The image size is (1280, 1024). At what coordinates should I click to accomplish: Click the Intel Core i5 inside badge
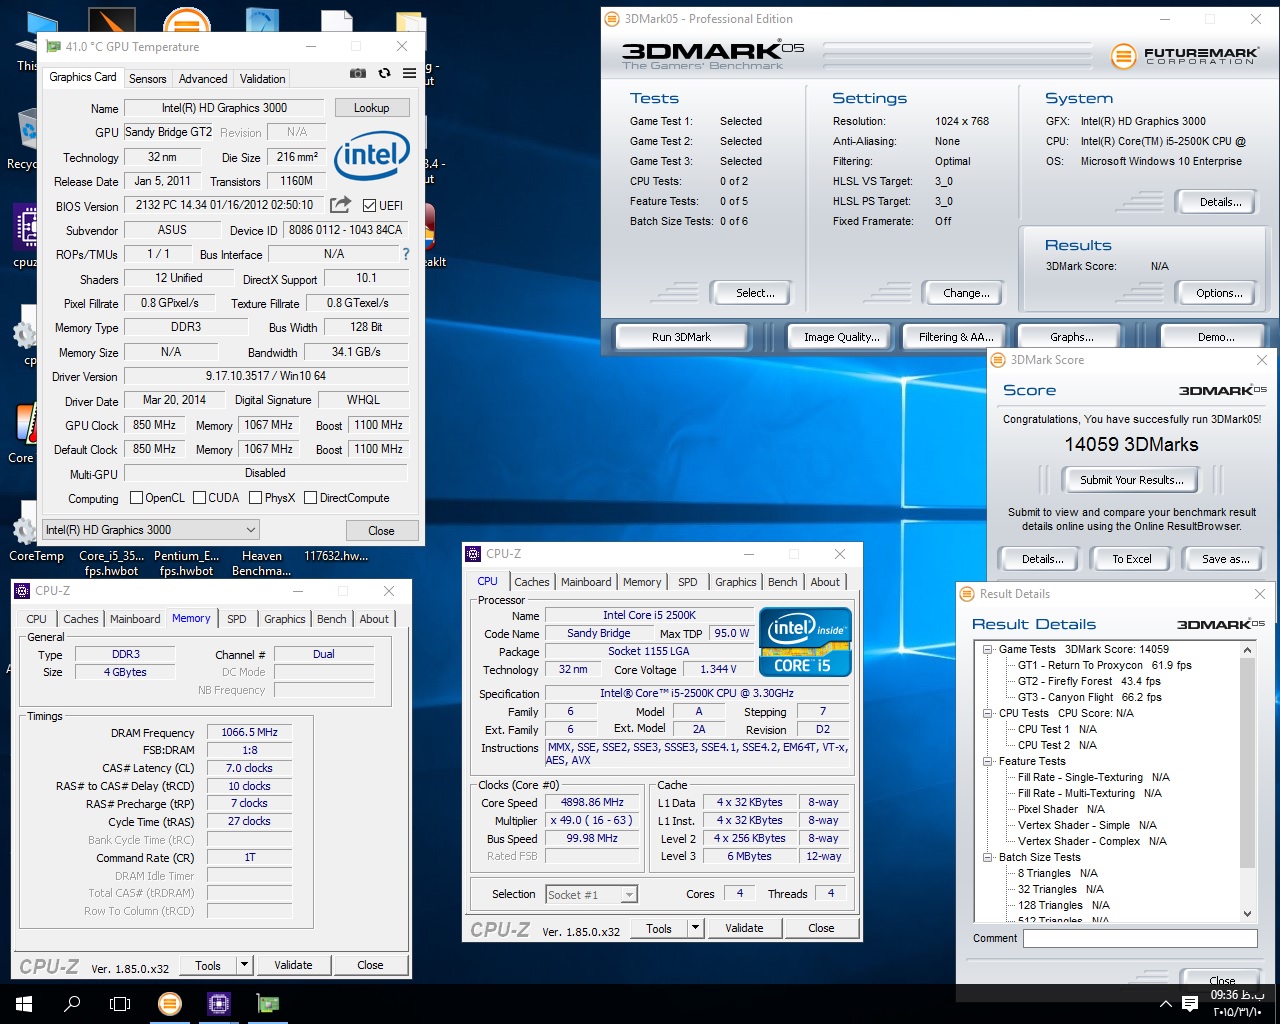[806, 642]
